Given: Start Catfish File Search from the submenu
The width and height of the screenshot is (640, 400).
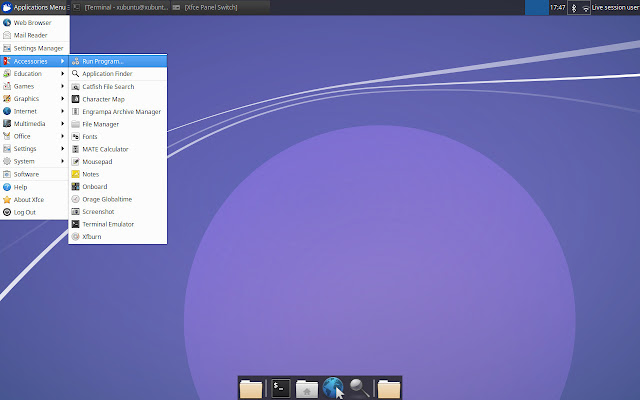Looking at the screenshot, I should pos(118,87).
